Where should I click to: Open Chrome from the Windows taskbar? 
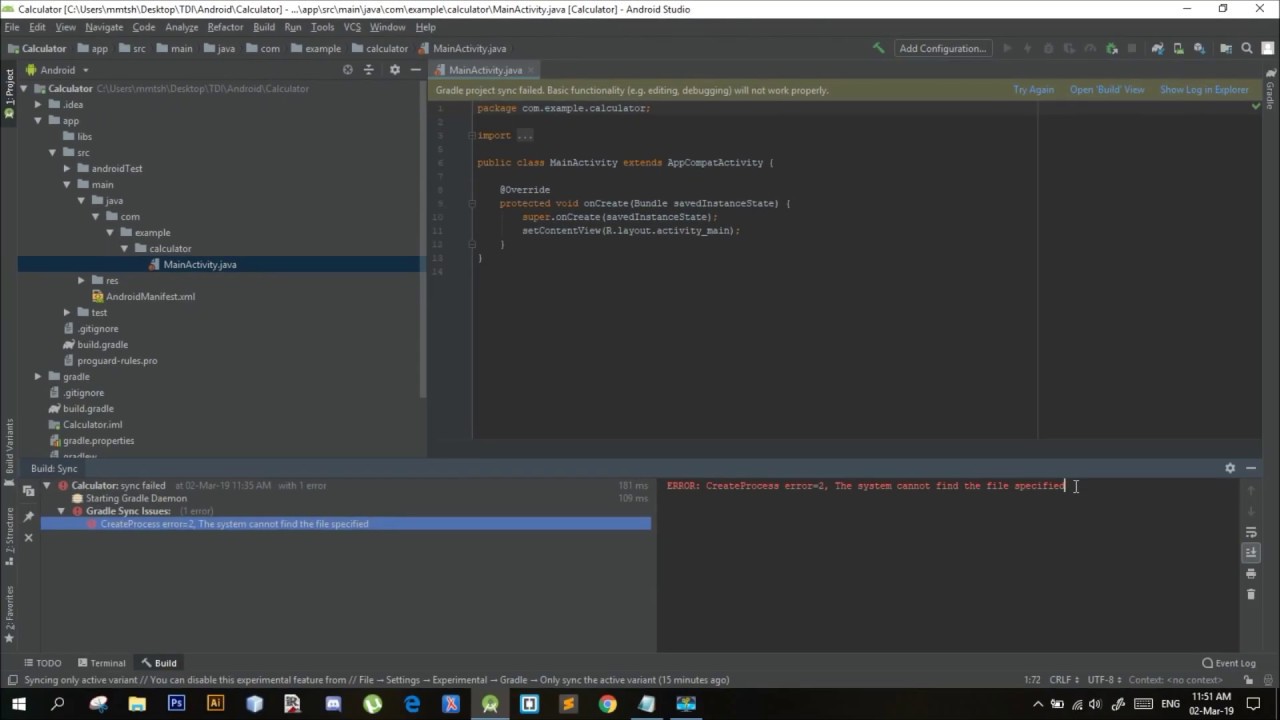607,704
